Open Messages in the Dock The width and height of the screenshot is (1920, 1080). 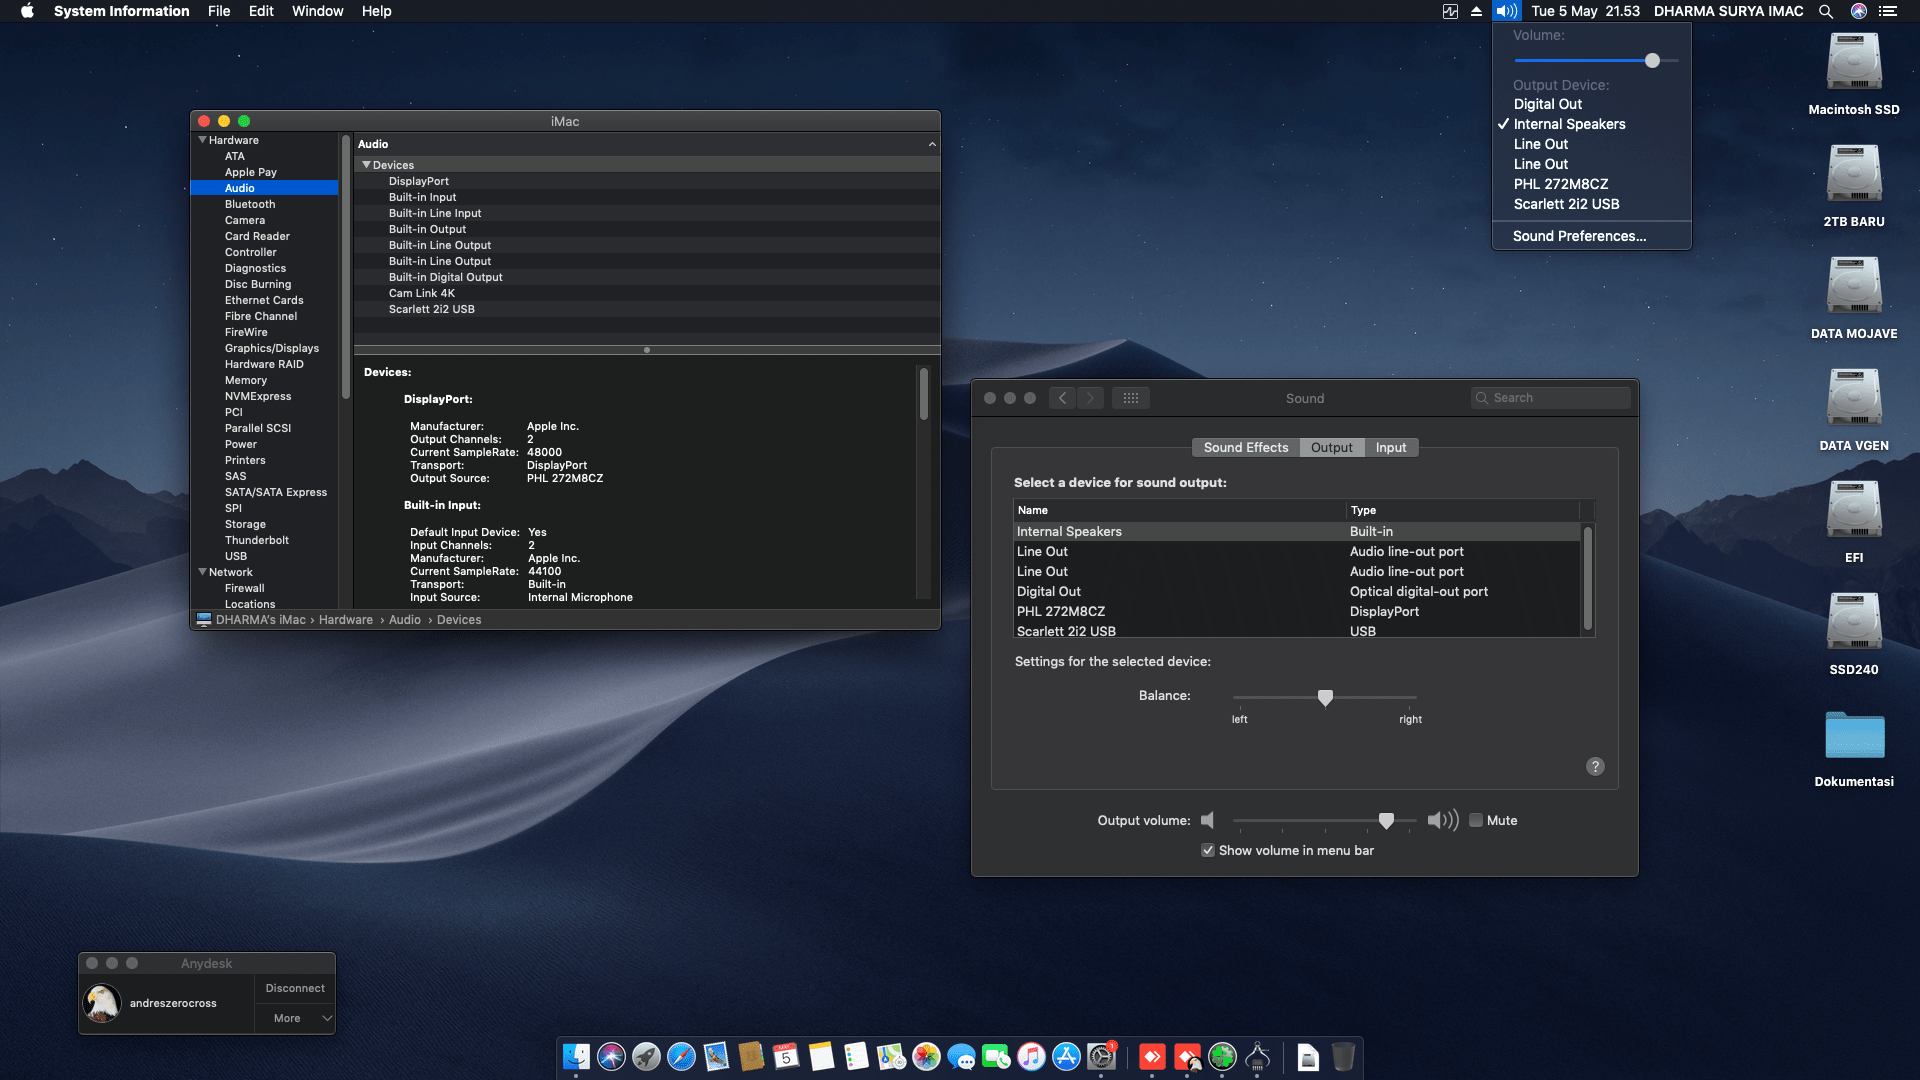pyautogui.click(x=961, y=1056)
